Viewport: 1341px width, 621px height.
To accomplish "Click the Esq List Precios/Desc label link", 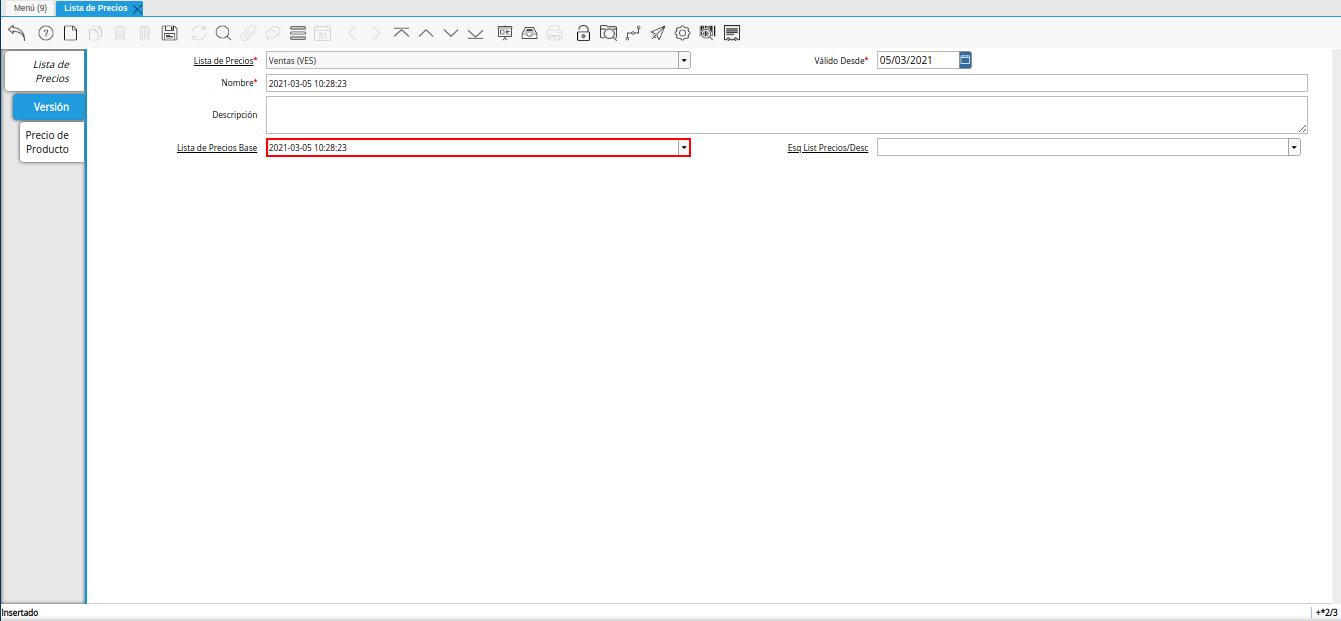I will pos(827,148).
